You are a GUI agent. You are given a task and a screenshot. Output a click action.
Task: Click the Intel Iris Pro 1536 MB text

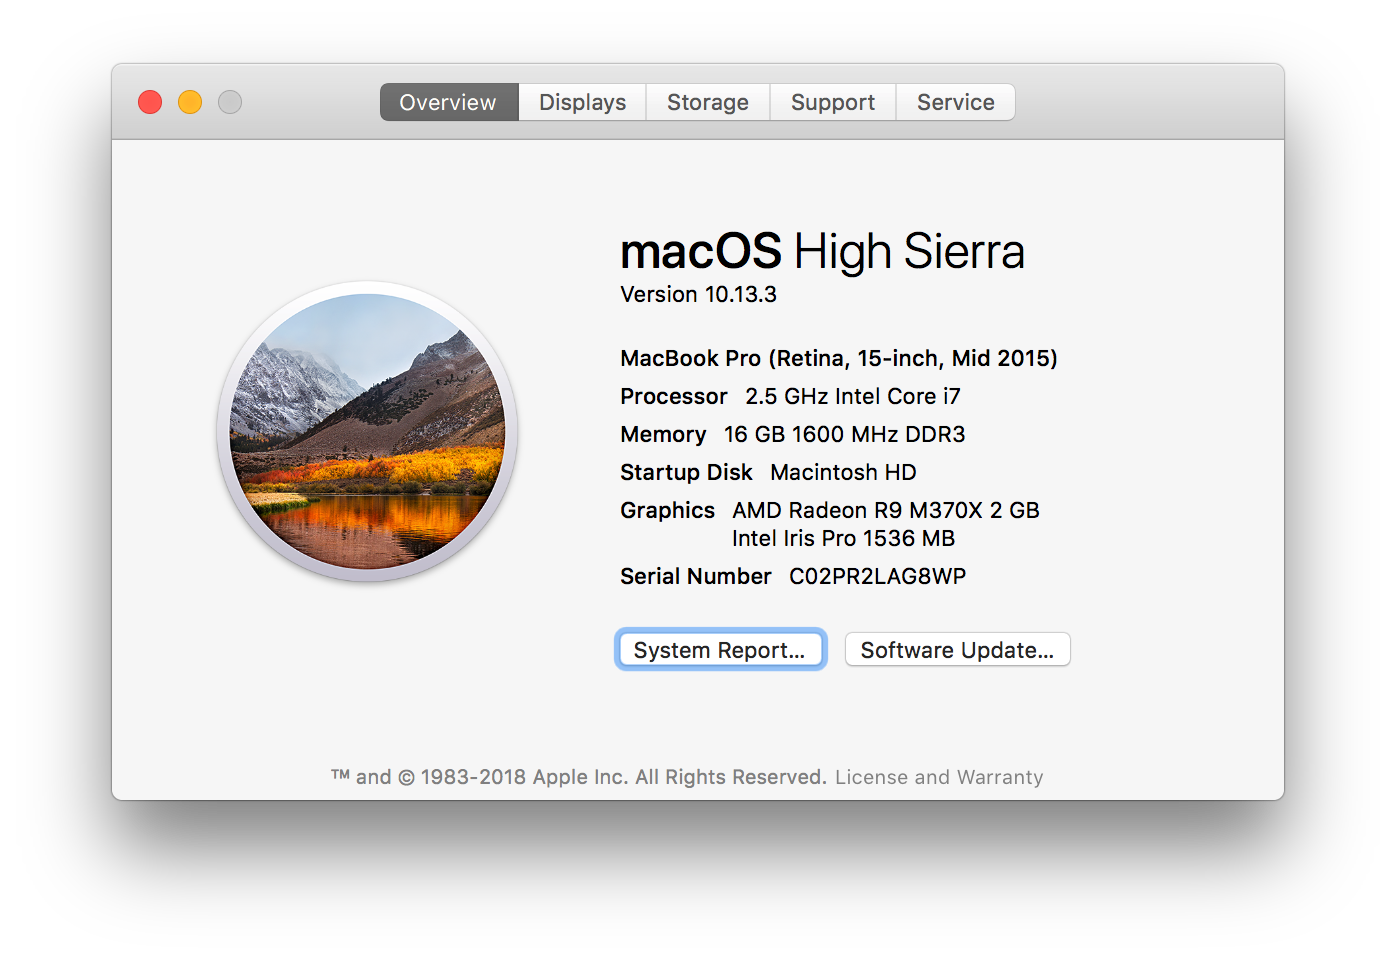[843, 538]
